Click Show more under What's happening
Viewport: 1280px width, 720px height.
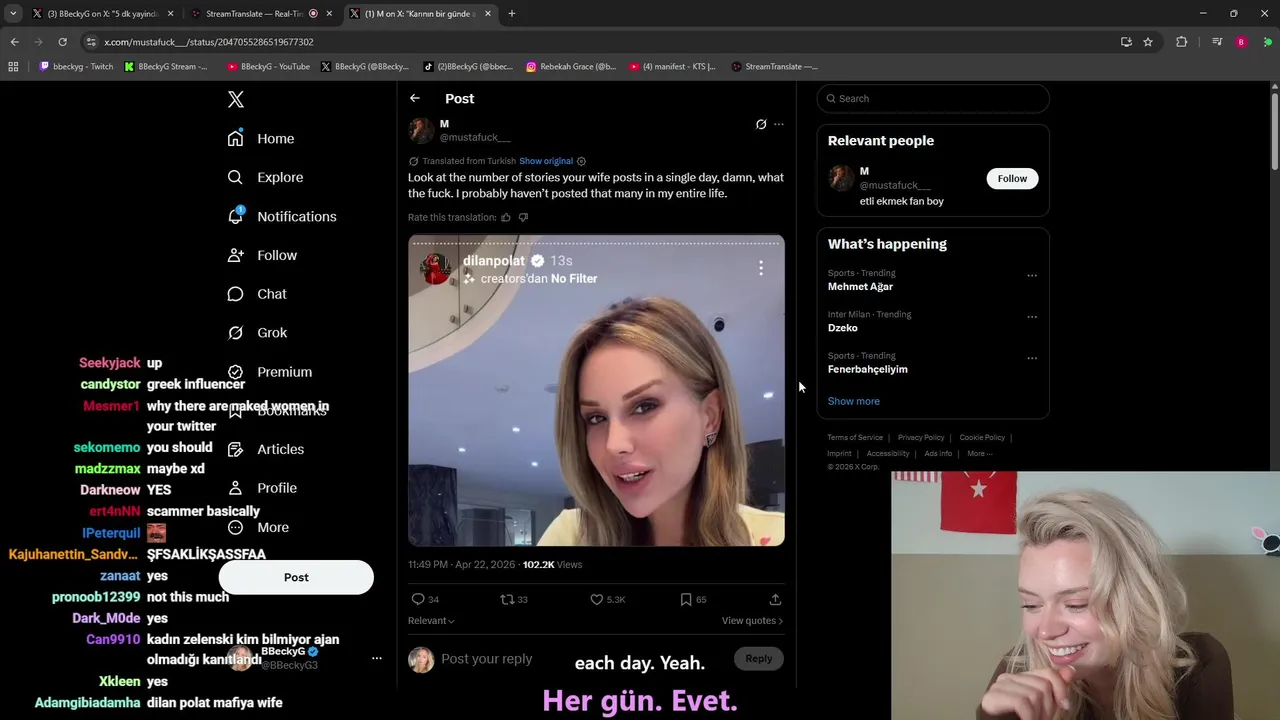[x=854, y=401]
